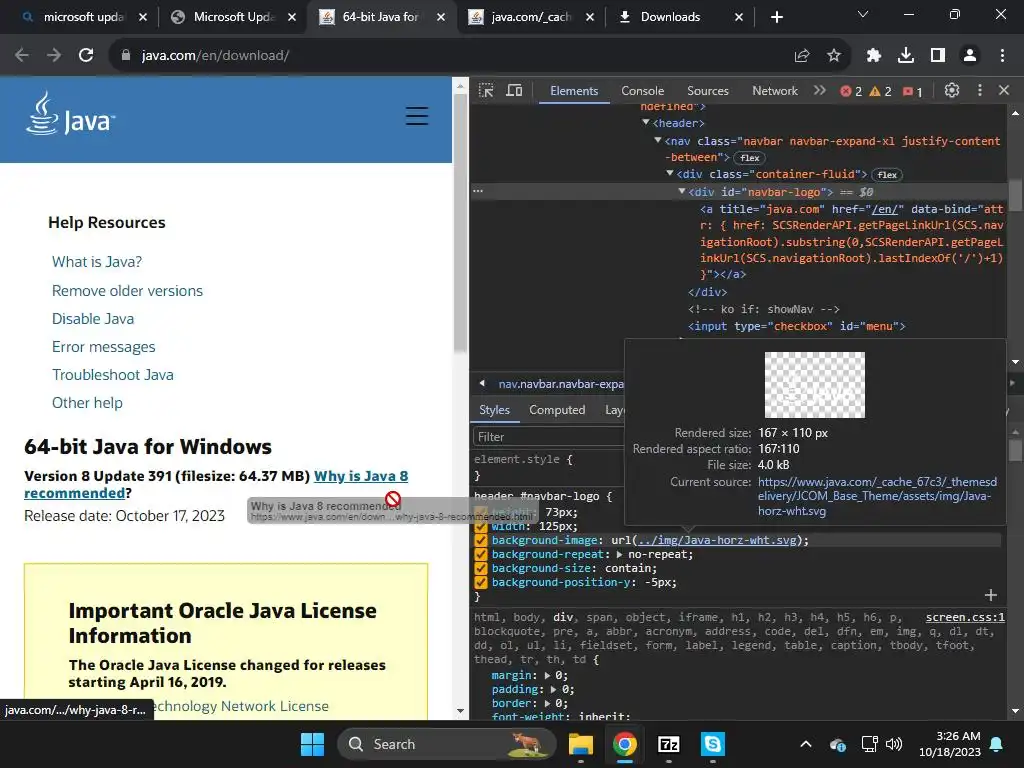1024x768 pixels.
Task: Switch to the Console tab
Action: pos(643,91)
